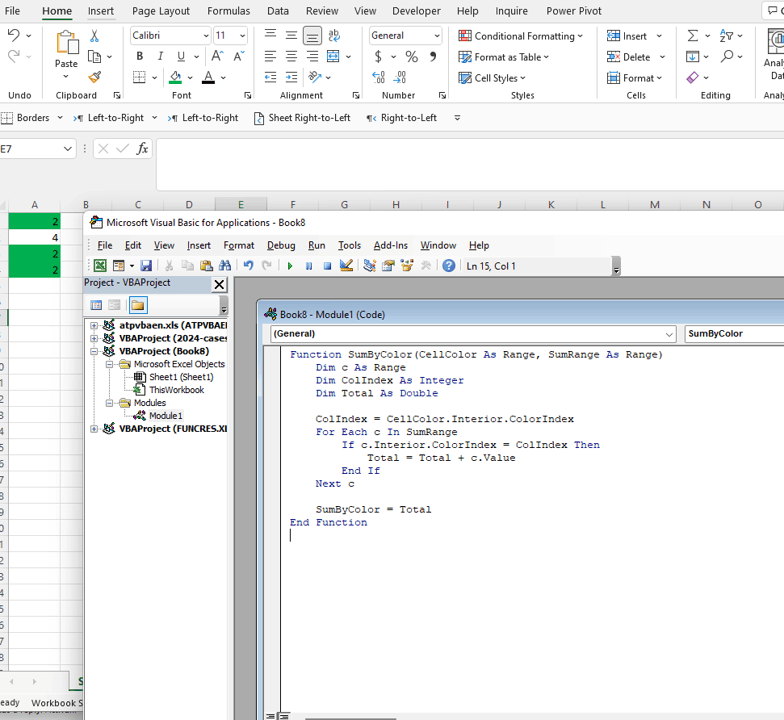Viewport: 784px width, 720px height.
Task: Open the Name Box dropdown arrow
Action: click(68, 148)
